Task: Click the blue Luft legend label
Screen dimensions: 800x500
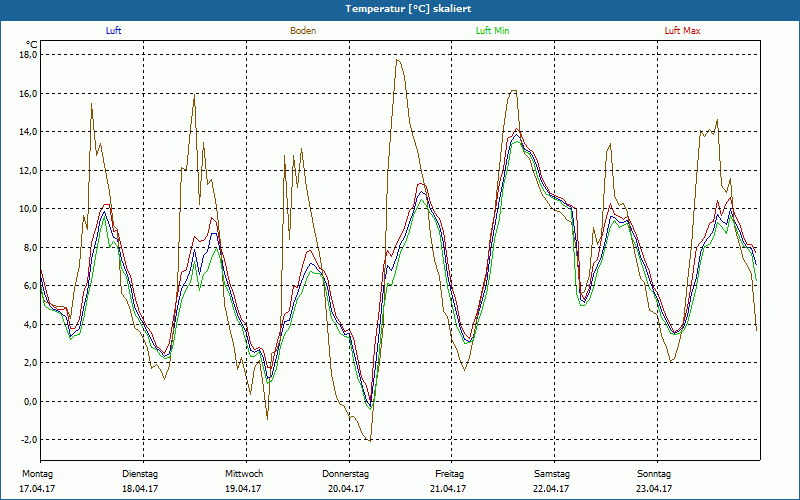Action: [x=113, y=31]
